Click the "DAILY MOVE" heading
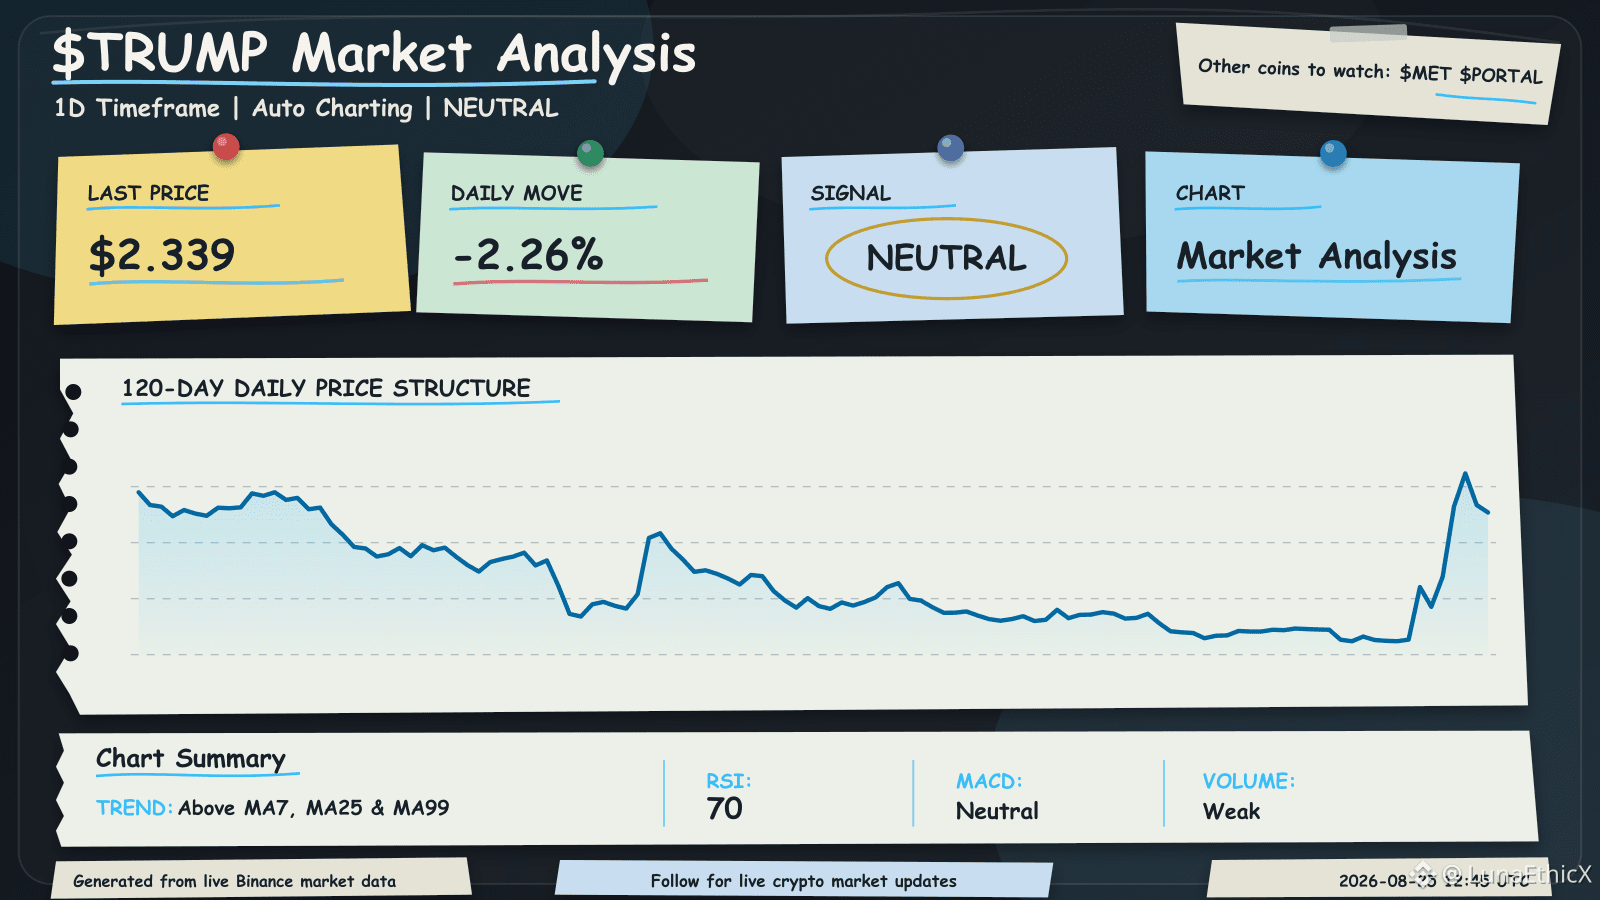Image resolution: width=1600 pixels, height=900 pixels. (517, 193)
